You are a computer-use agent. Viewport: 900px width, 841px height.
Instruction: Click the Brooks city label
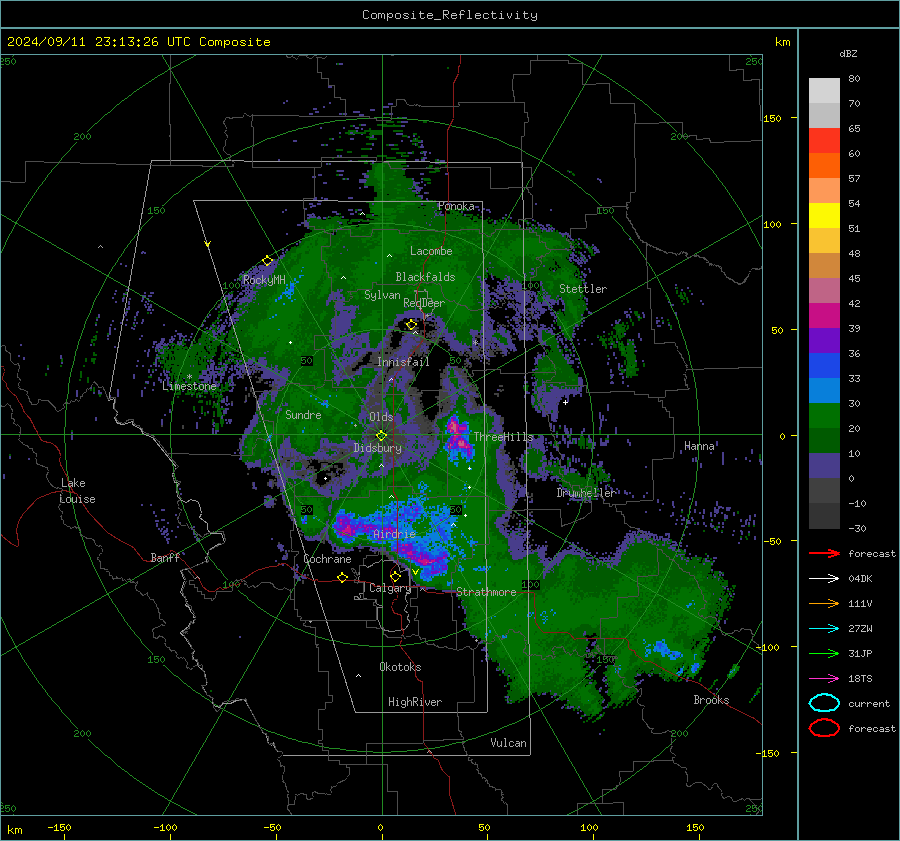coord(711,700)
